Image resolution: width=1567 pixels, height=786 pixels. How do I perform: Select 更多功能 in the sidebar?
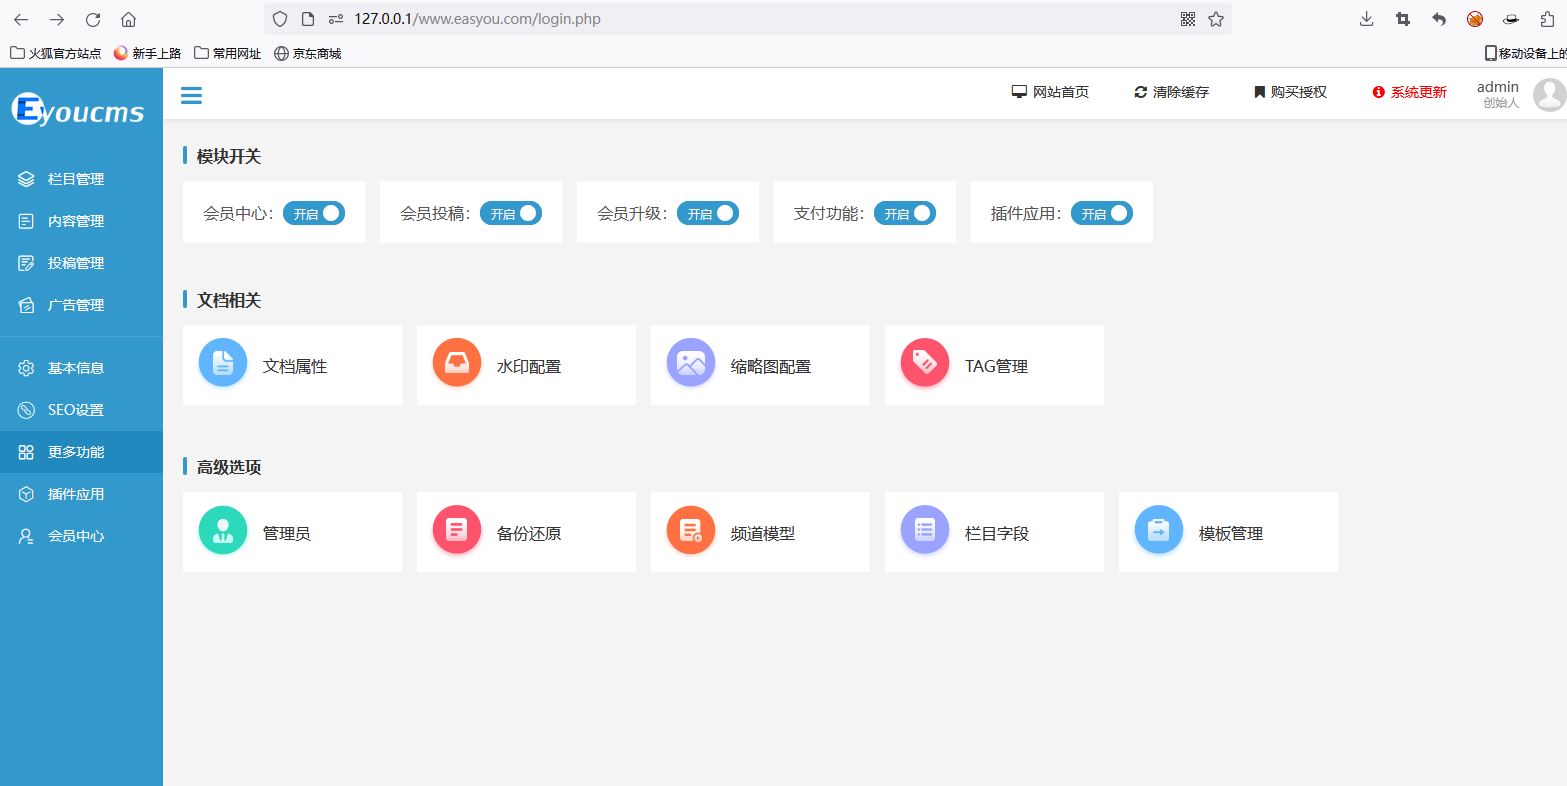81,452
